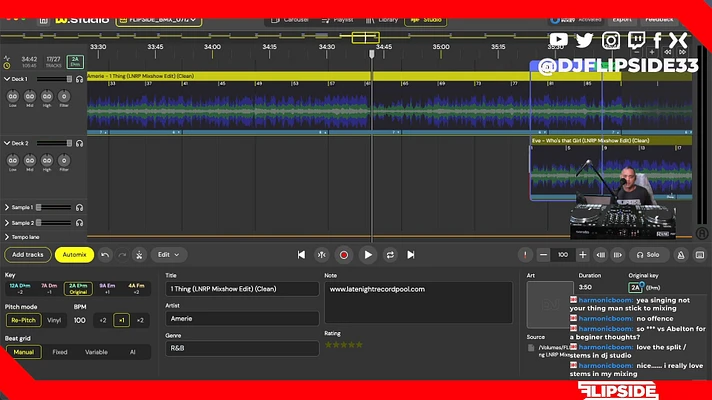The image size is (712, 400).
Task: Adjust Deck 1 Low EQ knob
Action: click(13, 96)
